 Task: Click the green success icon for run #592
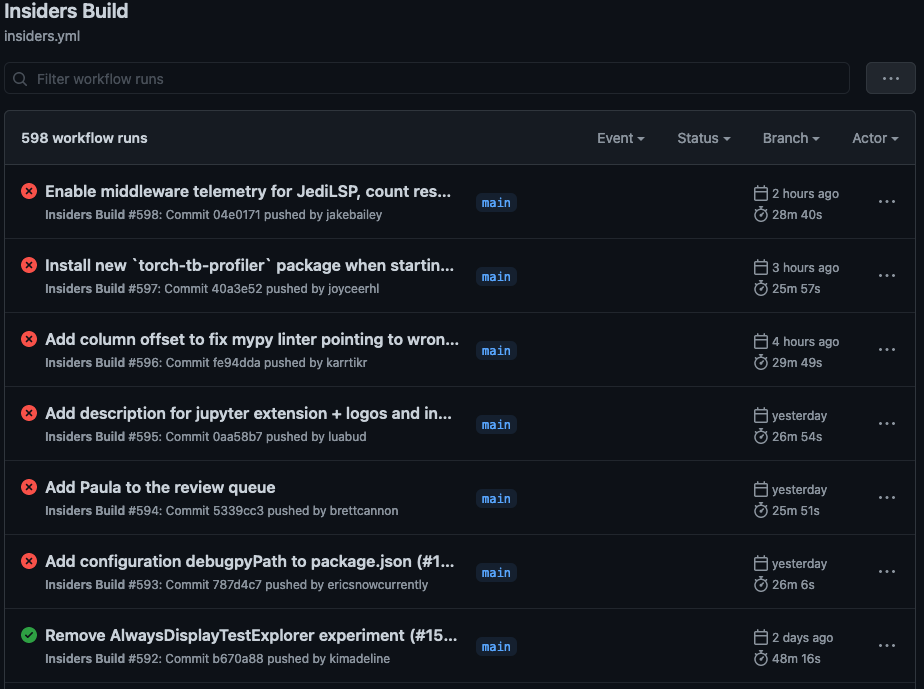pos(28,635)
